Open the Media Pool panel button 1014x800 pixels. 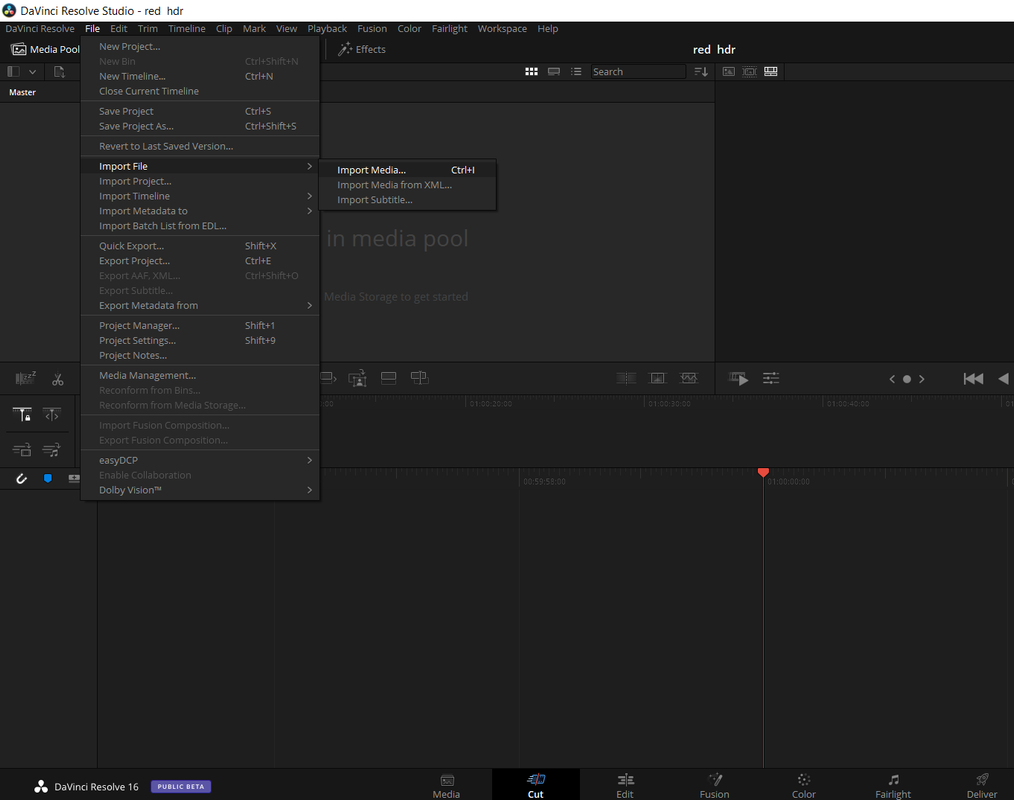(45, 49)
